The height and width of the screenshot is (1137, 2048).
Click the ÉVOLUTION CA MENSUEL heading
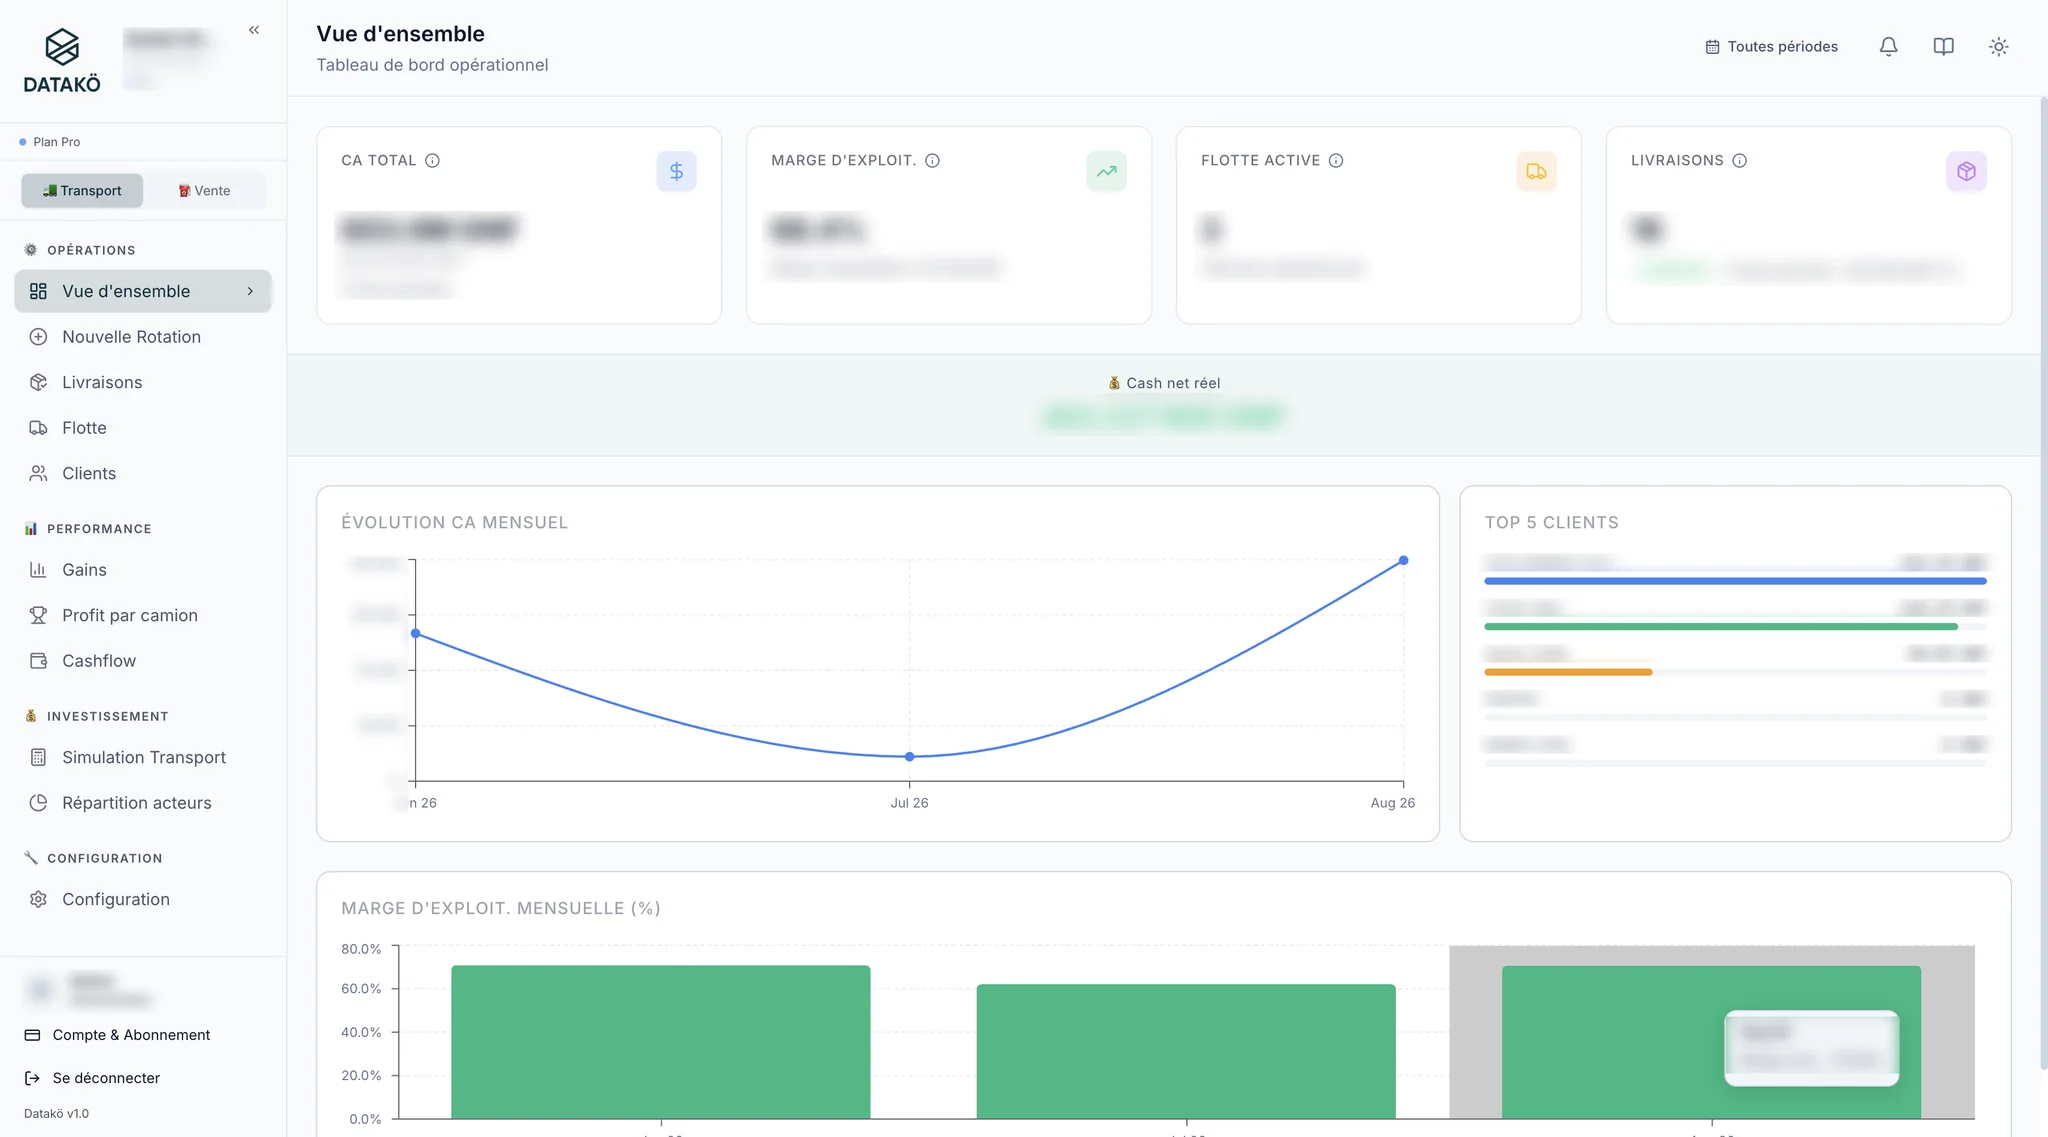454,522
